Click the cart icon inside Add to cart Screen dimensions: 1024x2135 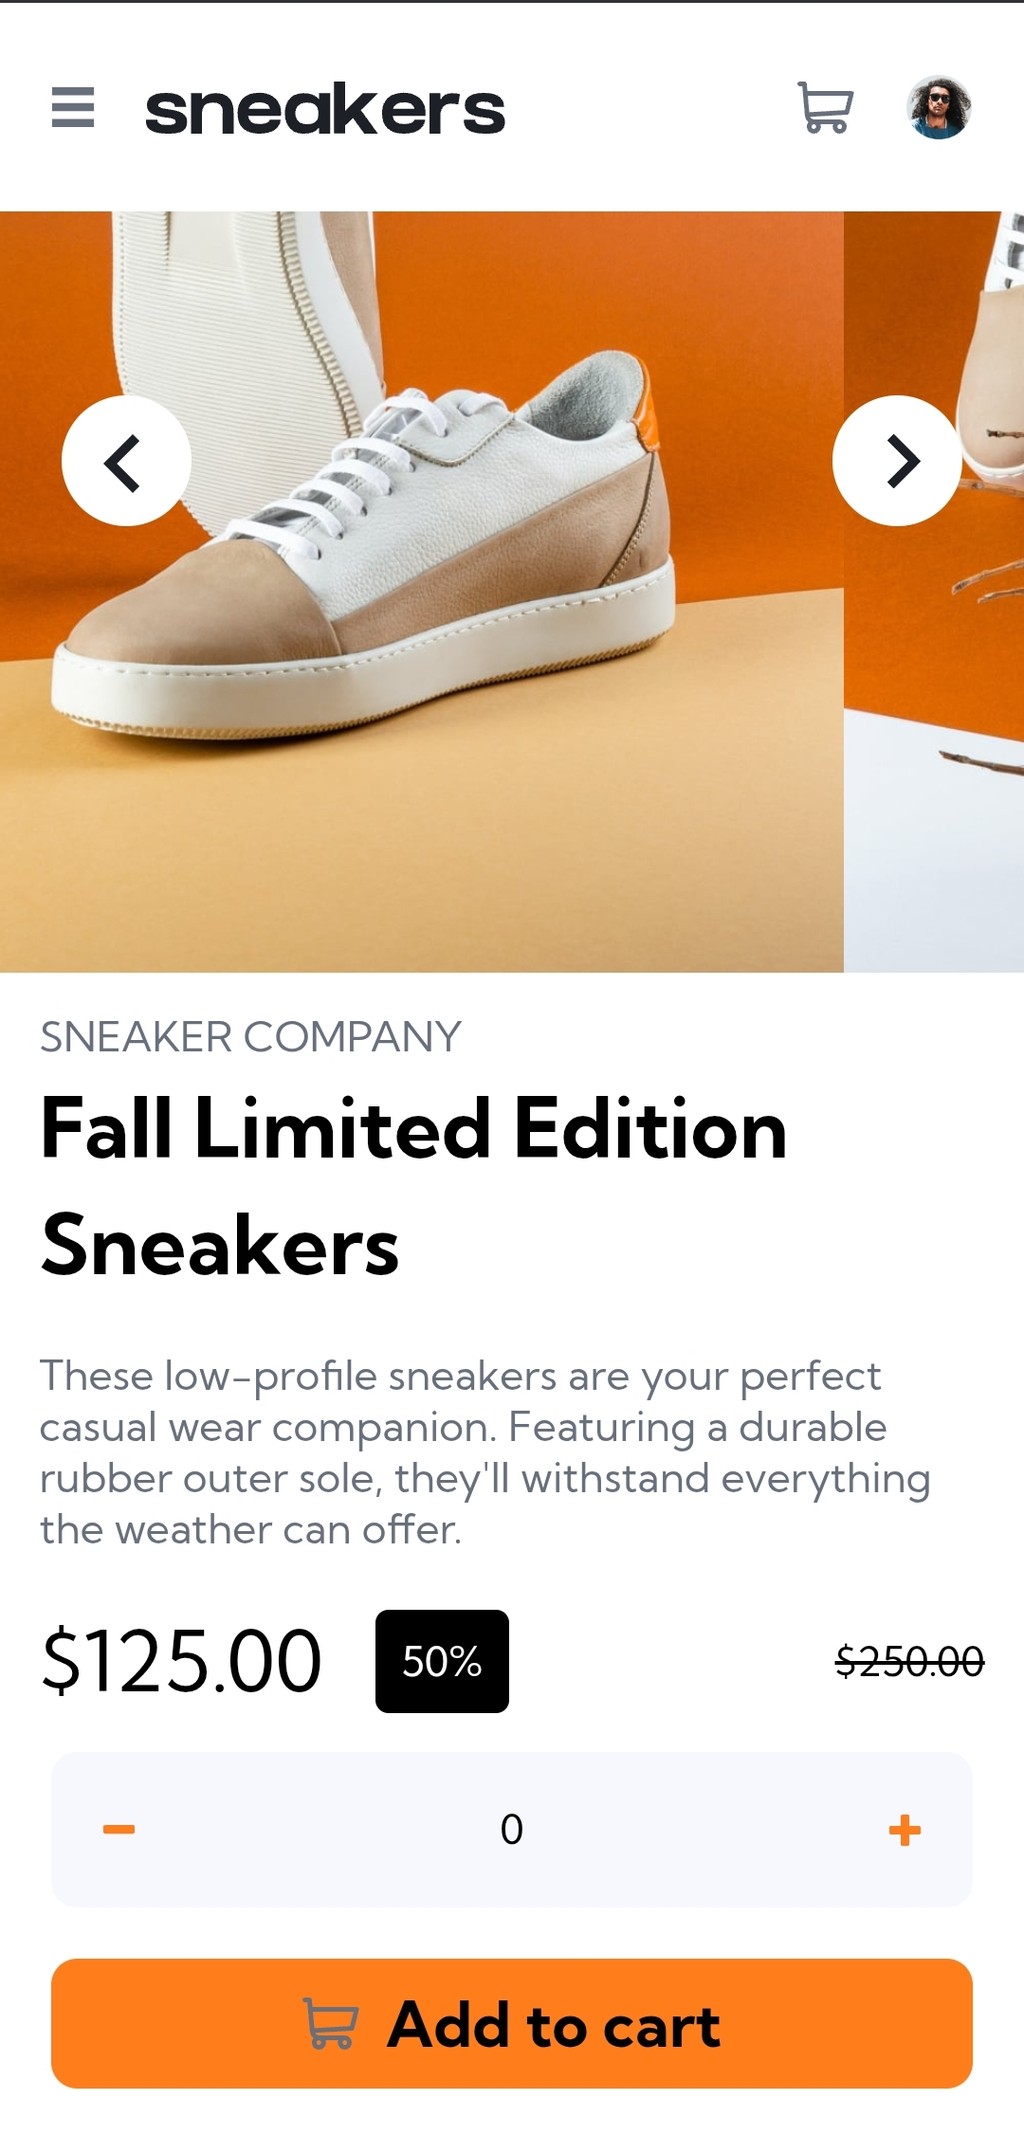(330, 2023)
